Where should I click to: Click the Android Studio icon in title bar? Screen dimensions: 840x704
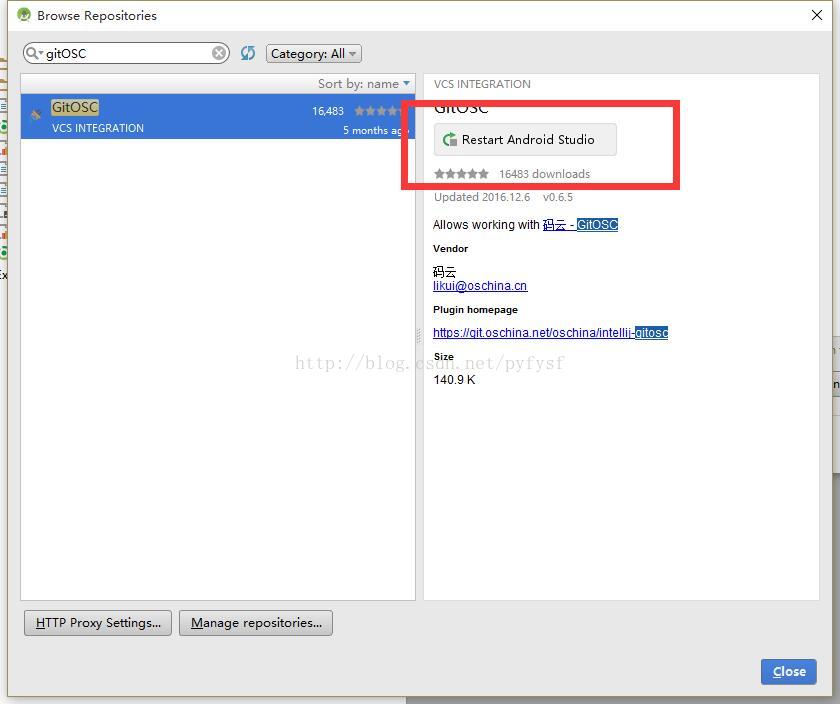24,15
